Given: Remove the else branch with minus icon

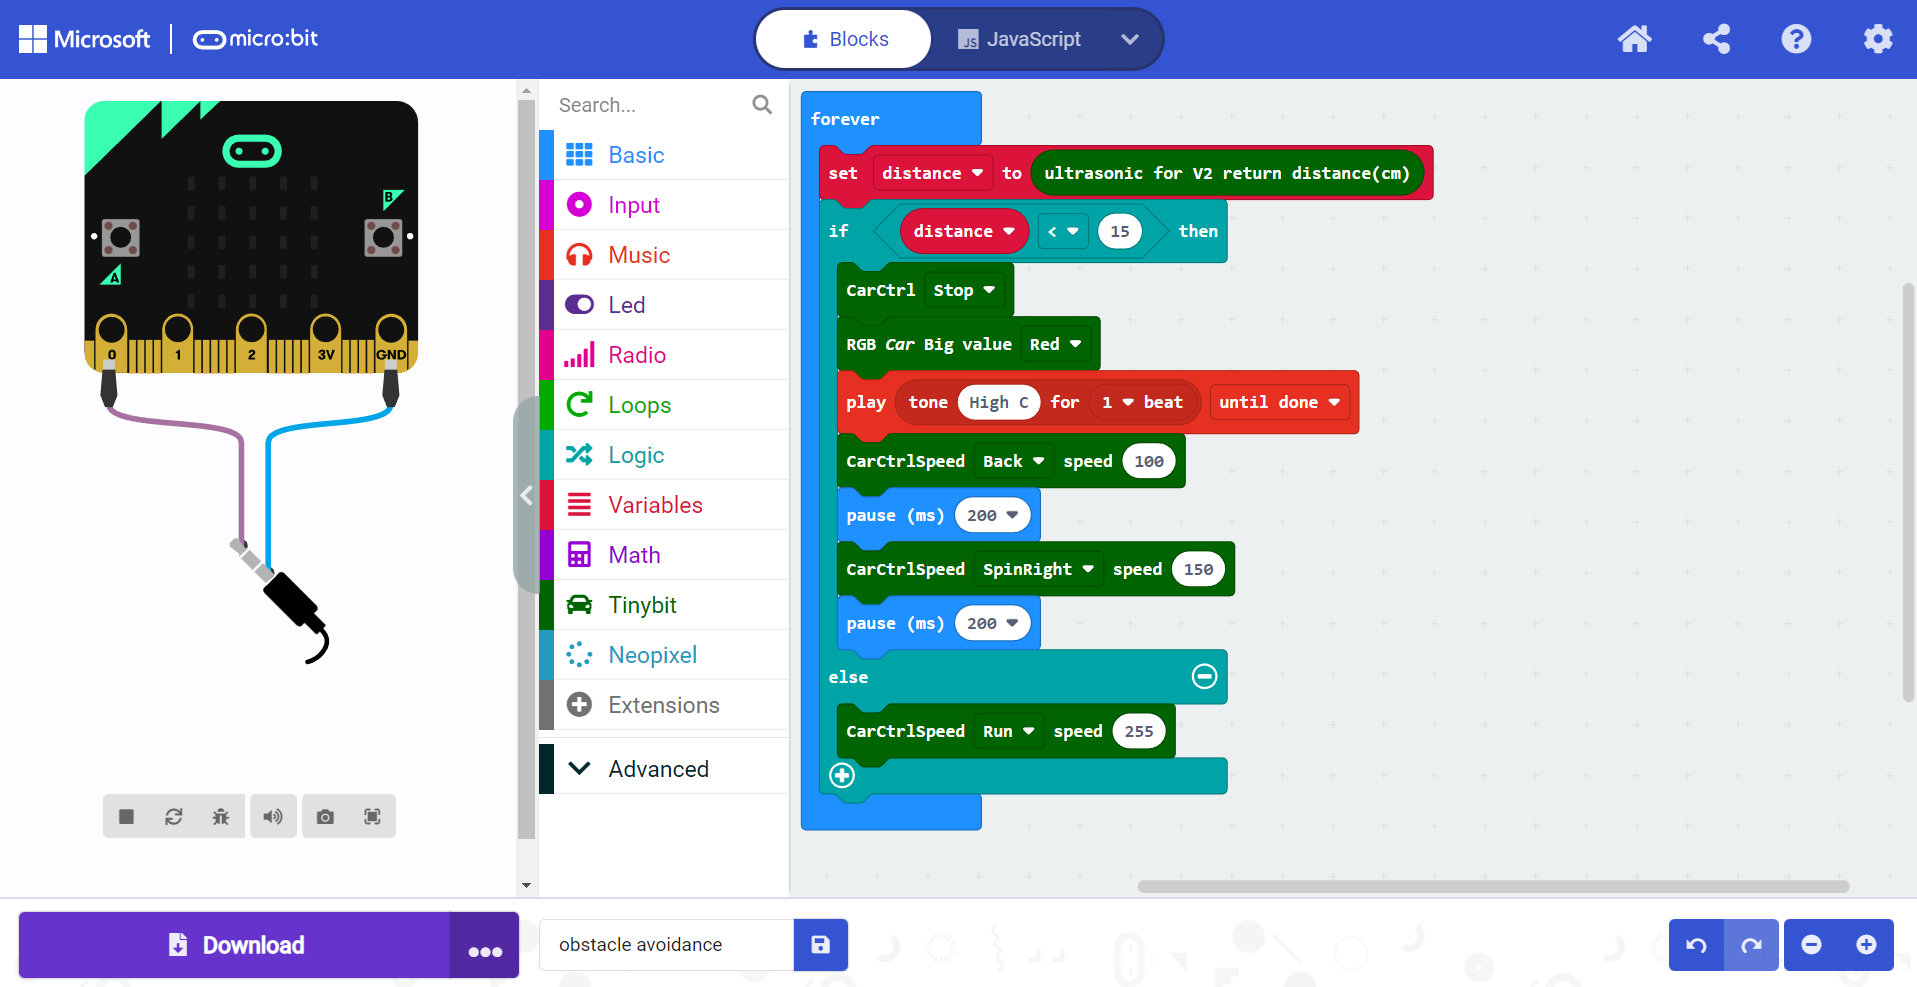Looking at the screenshot, I should click(x=1204, y=677).
